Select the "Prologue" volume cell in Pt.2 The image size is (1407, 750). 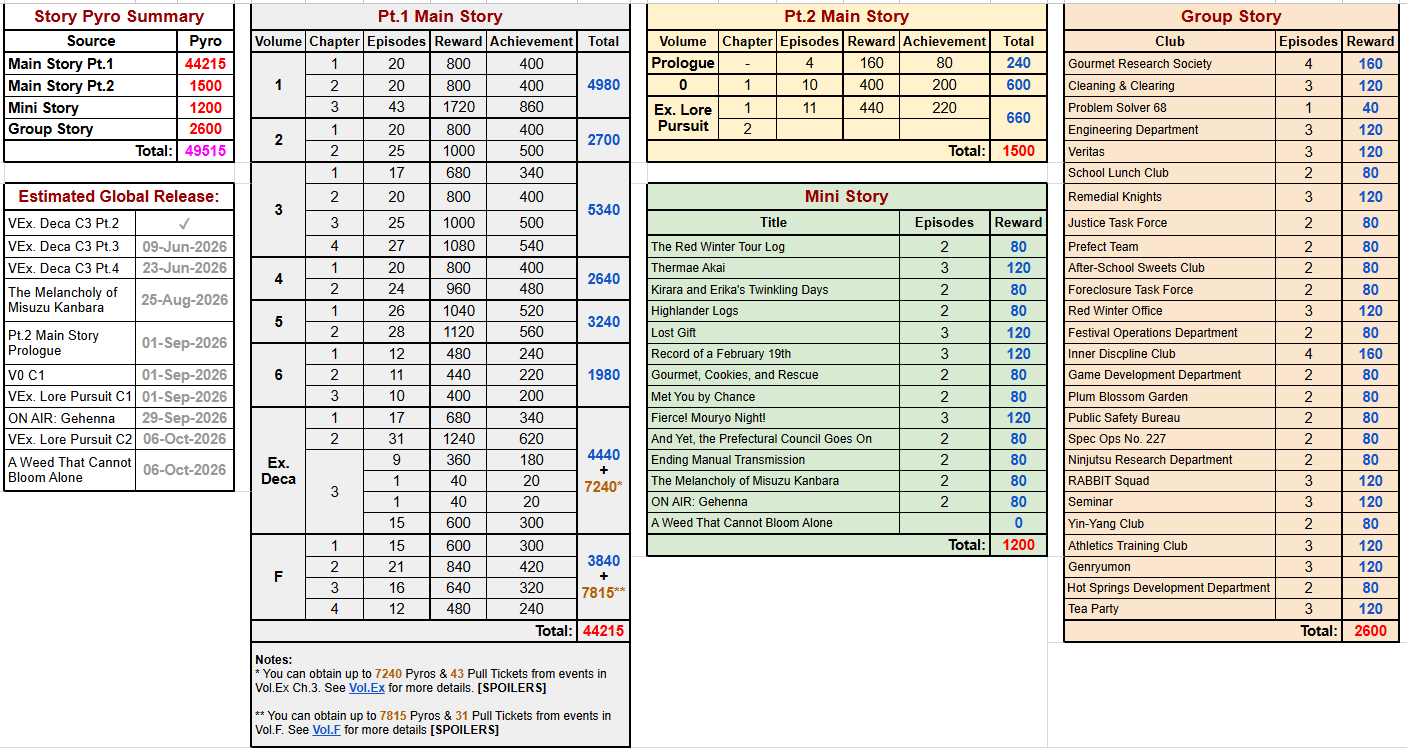click(x=683, y=63)
